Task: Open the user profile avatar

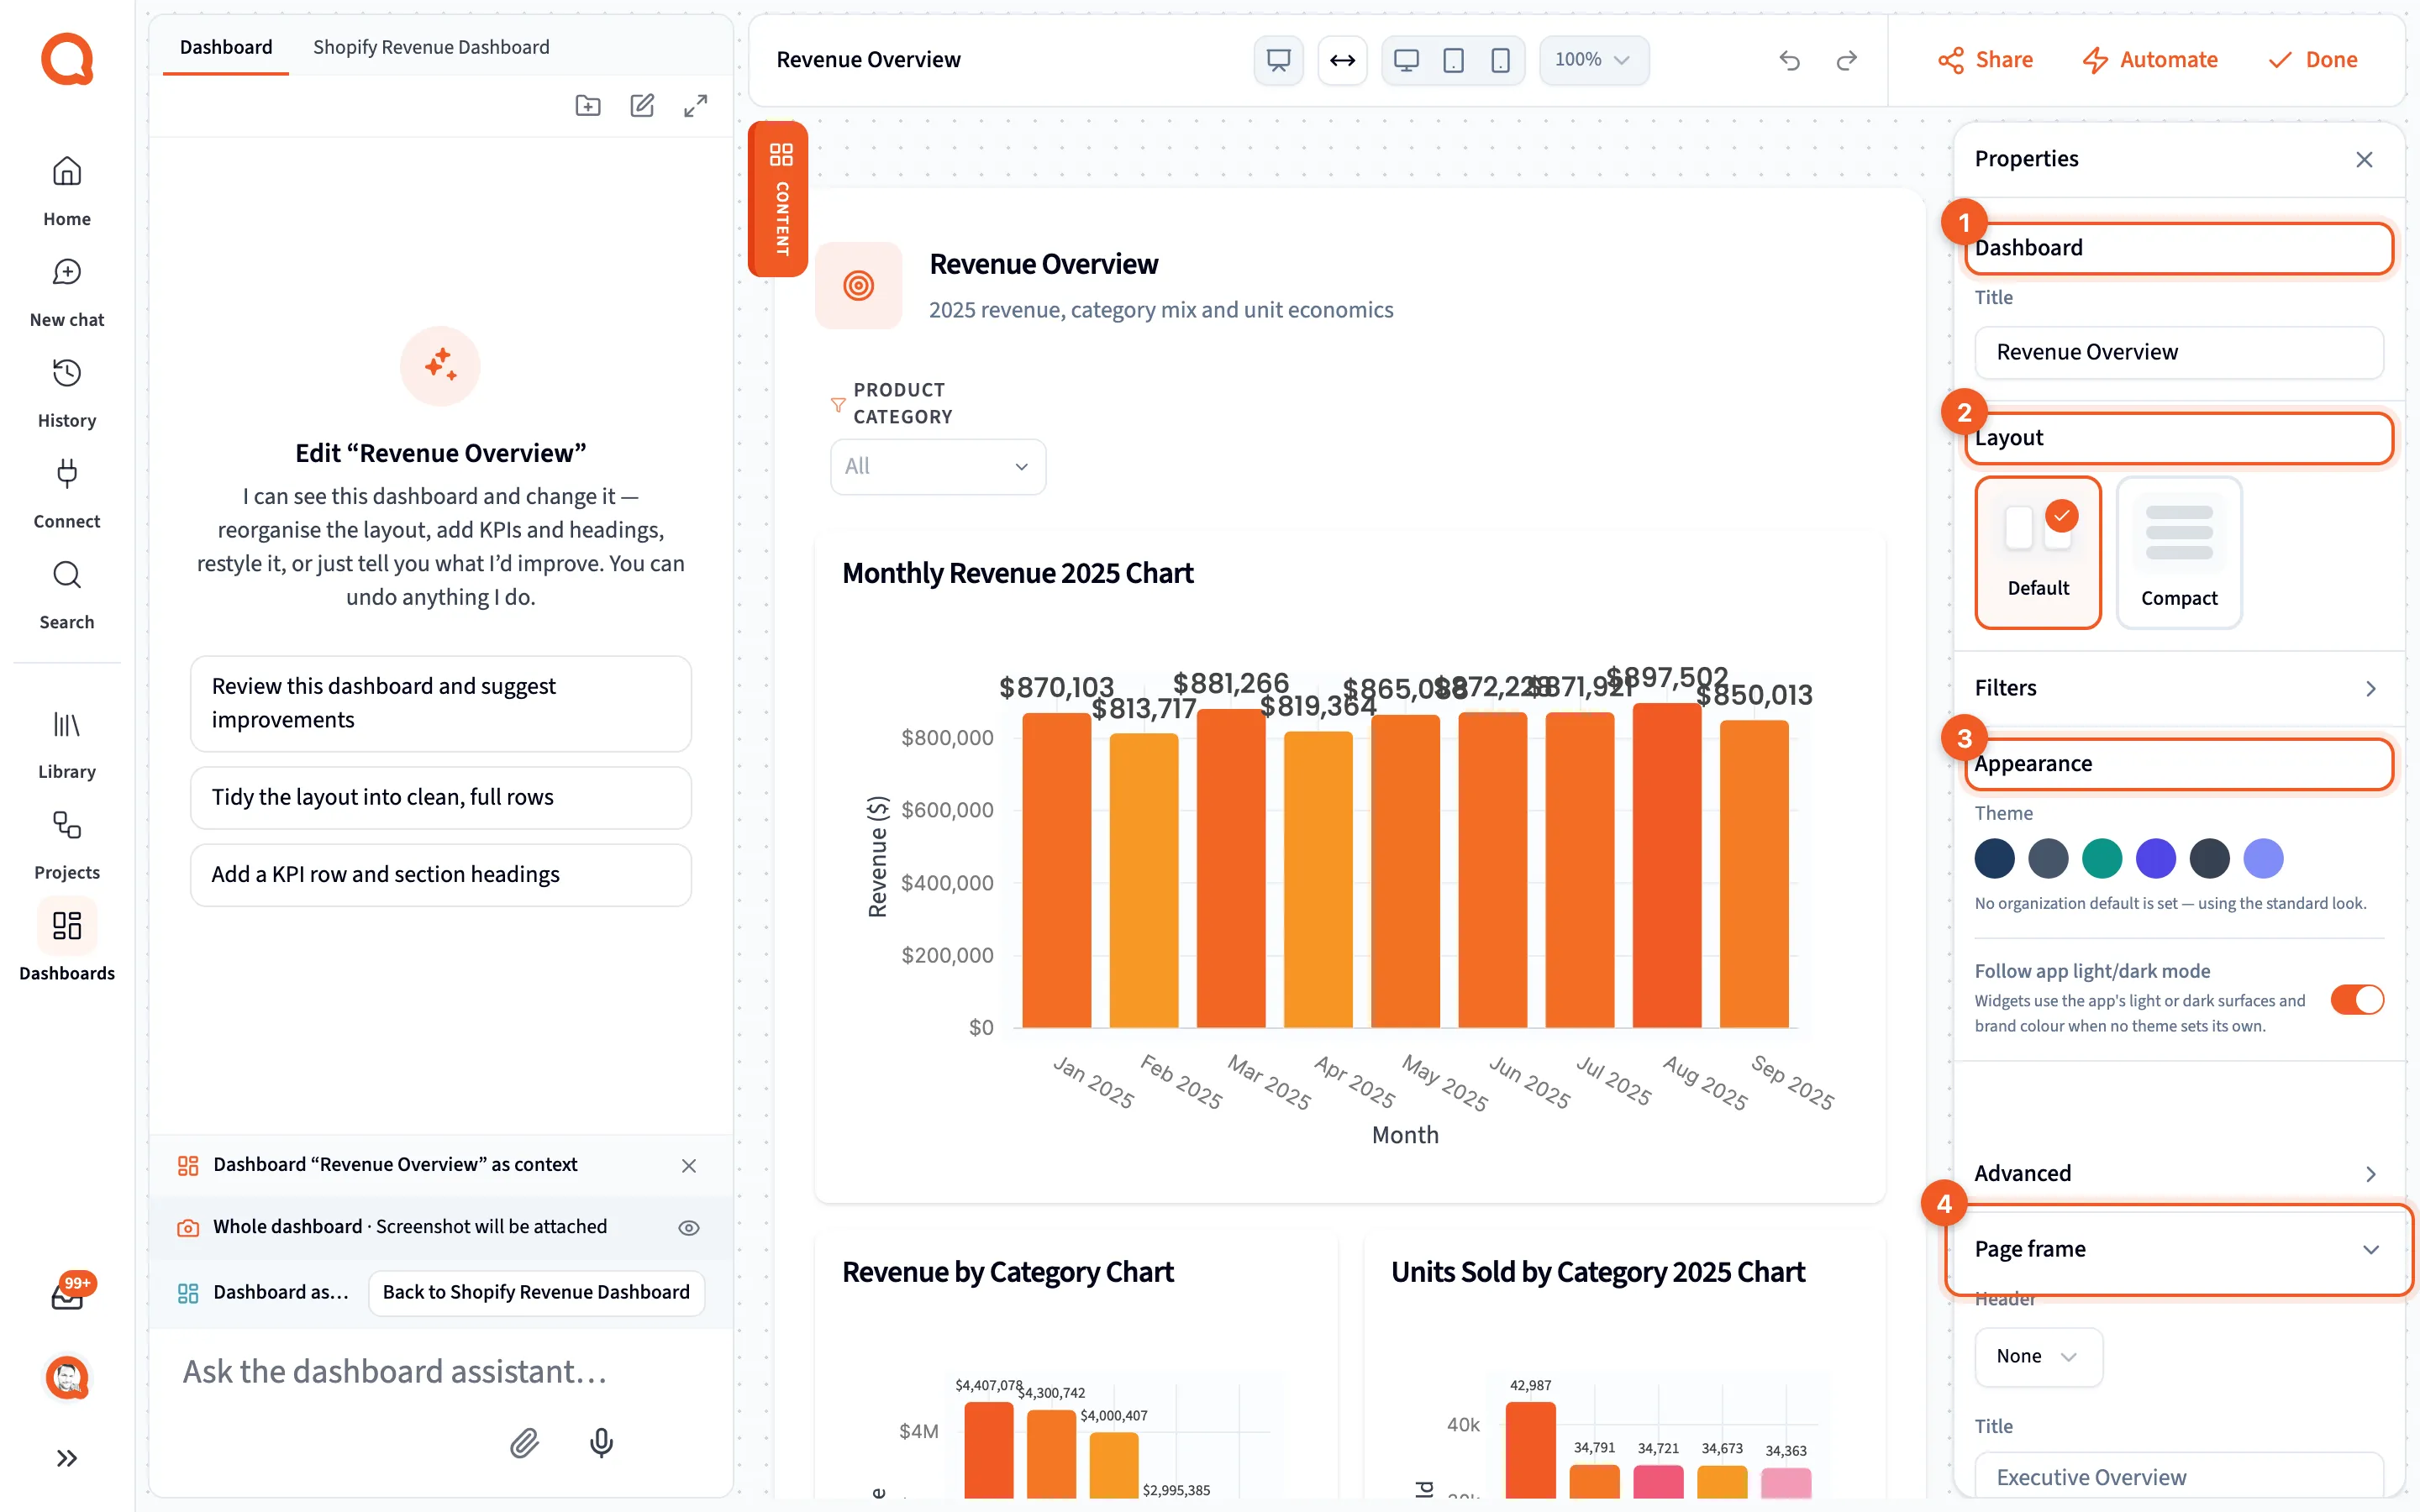Action: 67,1378
